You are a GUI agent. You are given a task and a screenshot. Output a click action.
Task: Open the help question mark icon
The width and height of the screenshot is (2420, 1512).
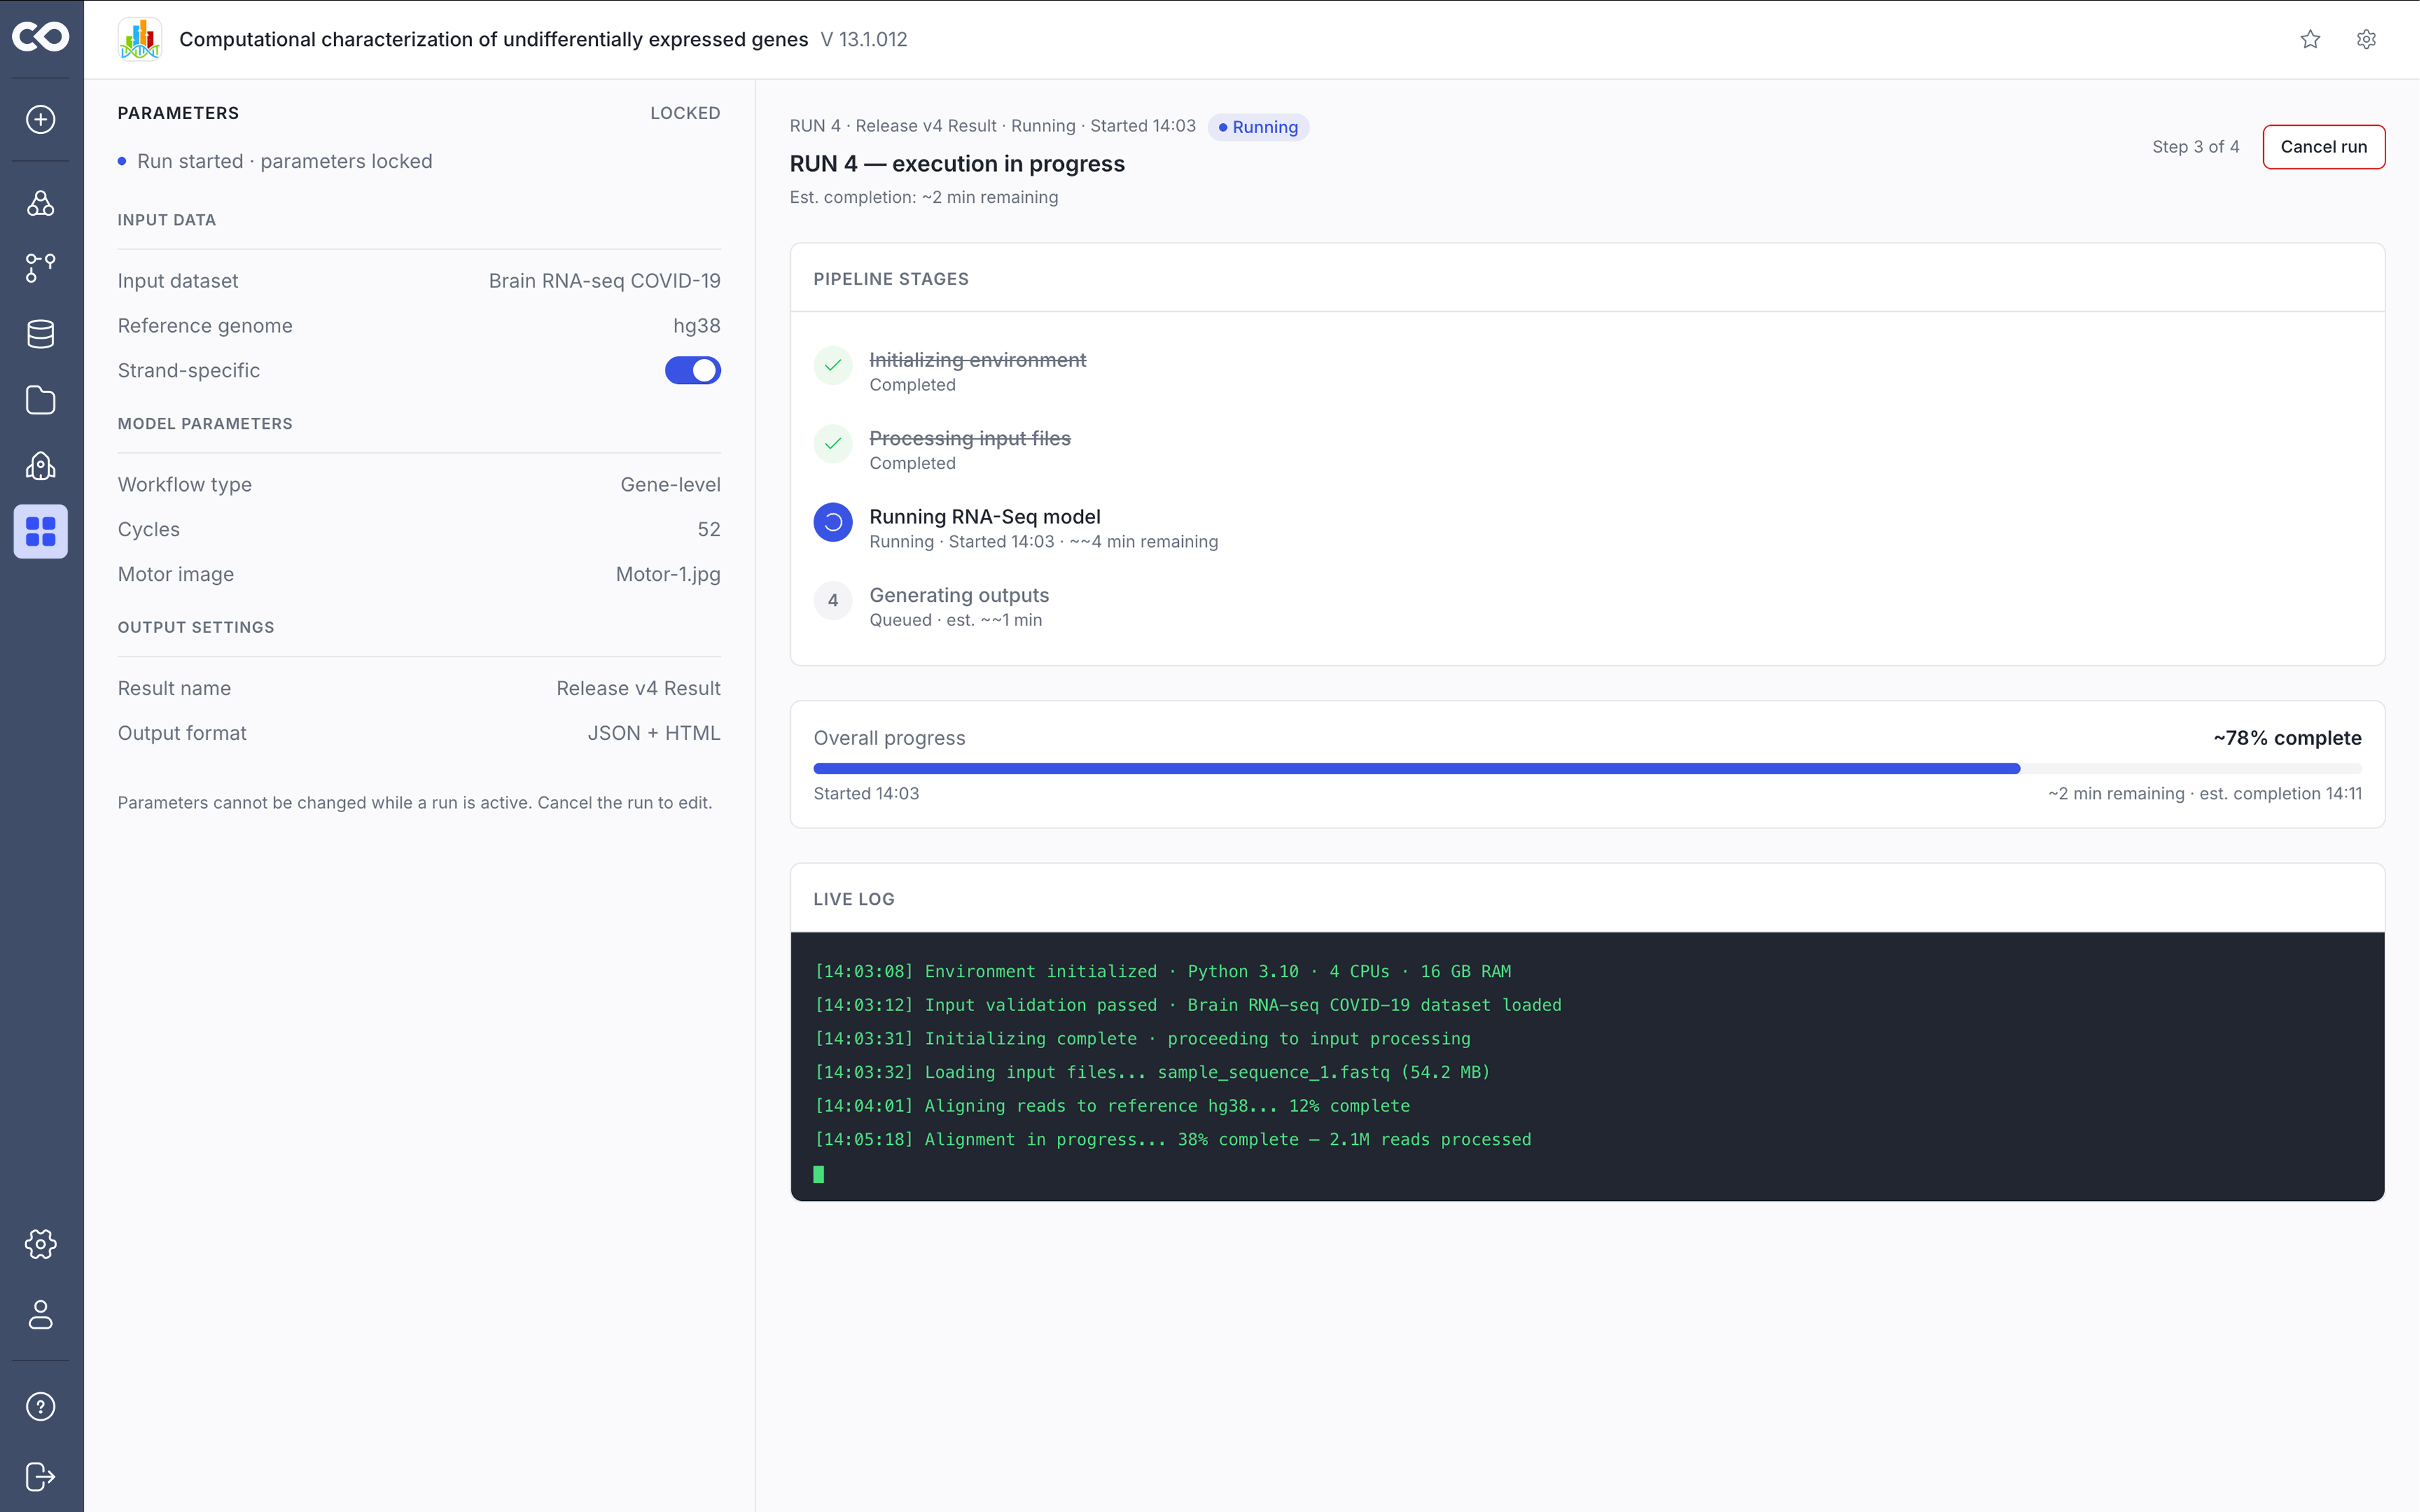click(41, 1406)
